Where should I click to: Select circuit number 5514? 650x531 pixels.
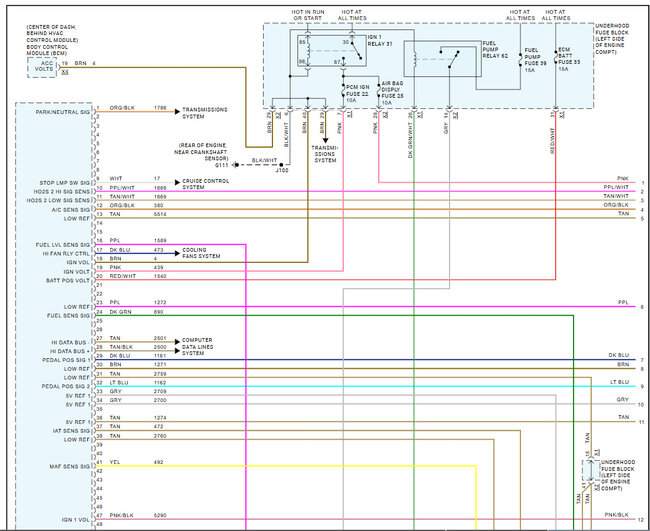click(160, 214)
